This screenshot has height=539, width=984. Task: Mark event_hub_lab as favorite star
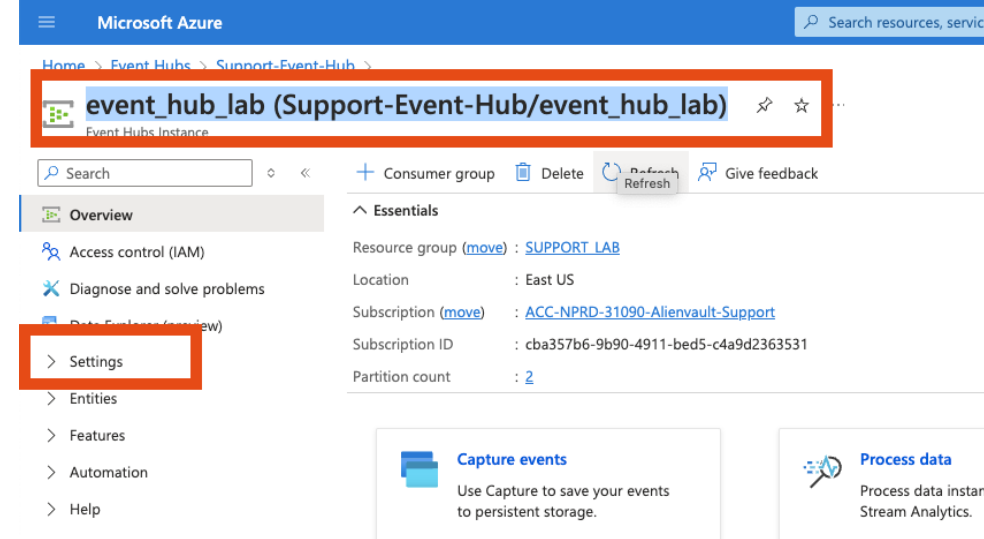point(801,105)
